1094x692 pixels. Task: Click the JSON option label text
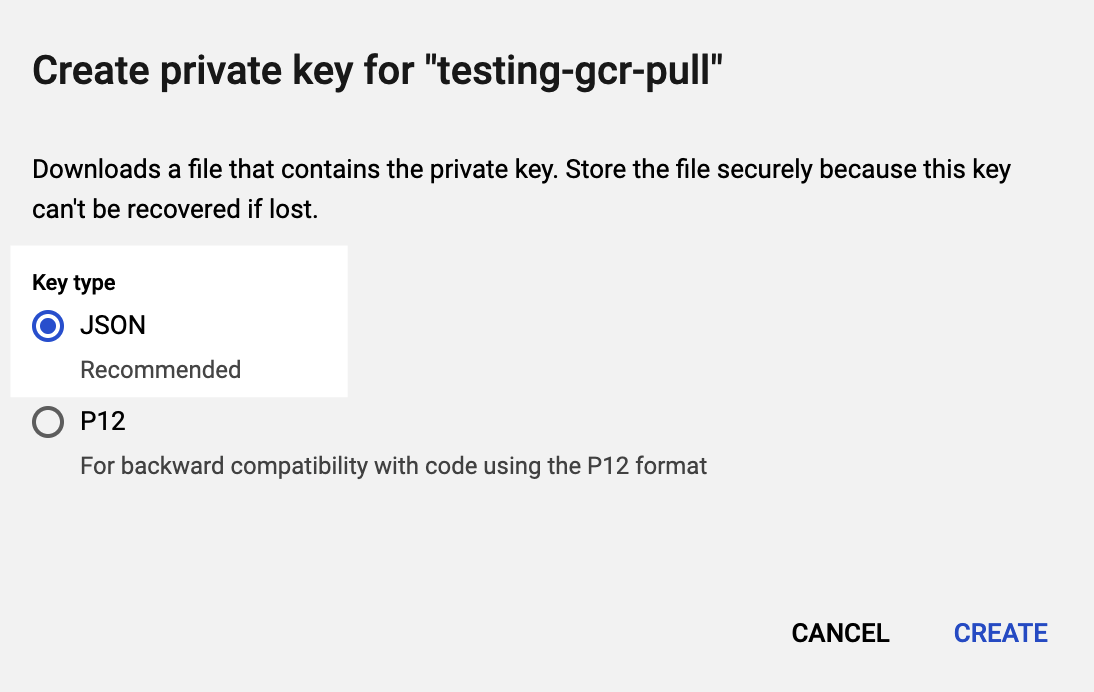113,326
